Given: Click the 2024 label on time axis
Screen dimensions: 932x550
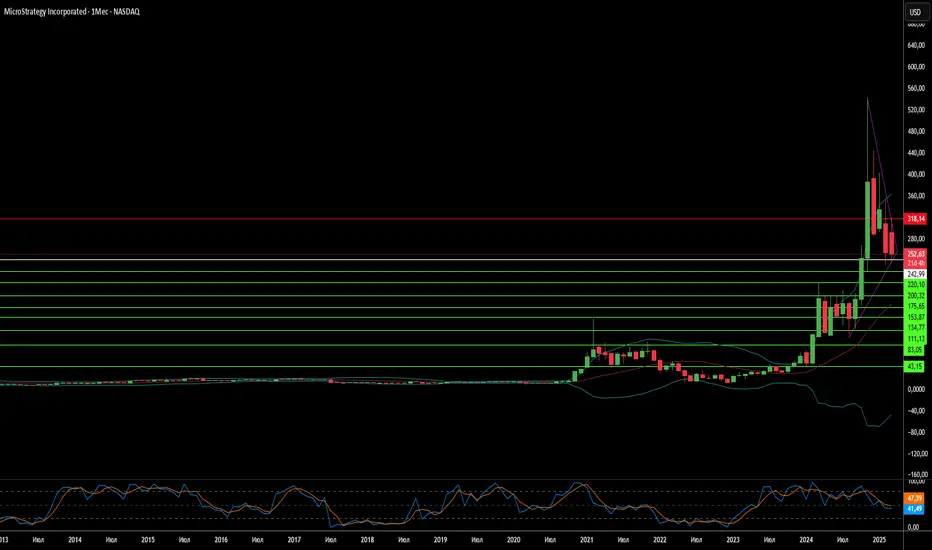Looking at the screenshot, I should coord(806,539).
